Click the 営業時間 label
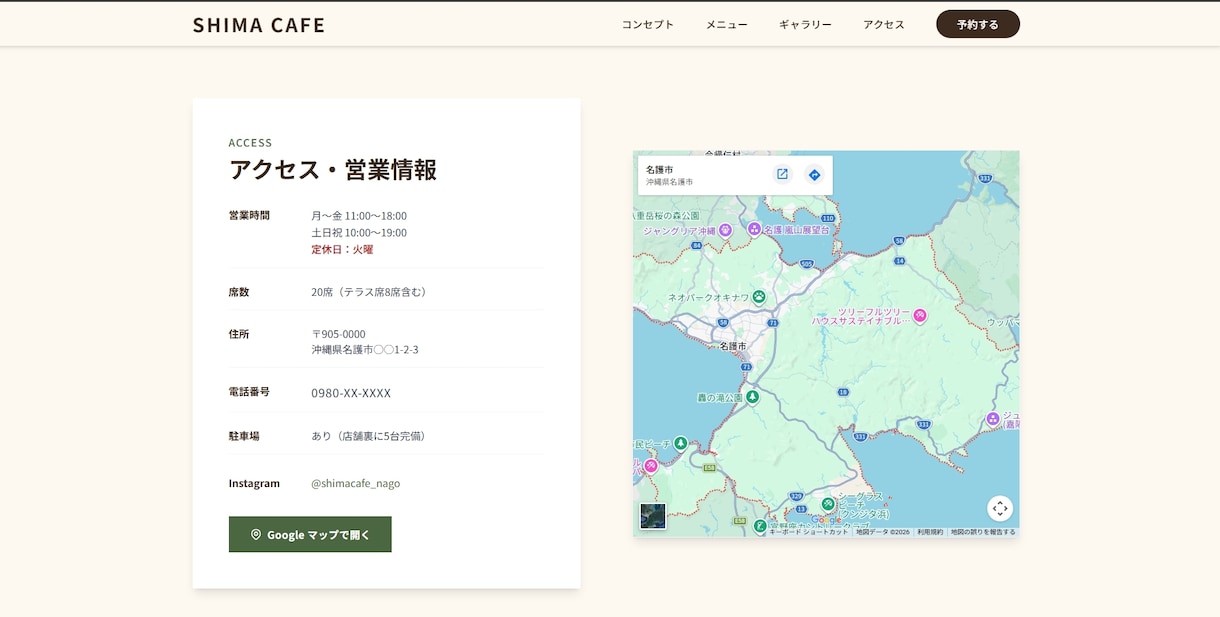Viewport: 1220px width, 617px height. tap(249, 215)
